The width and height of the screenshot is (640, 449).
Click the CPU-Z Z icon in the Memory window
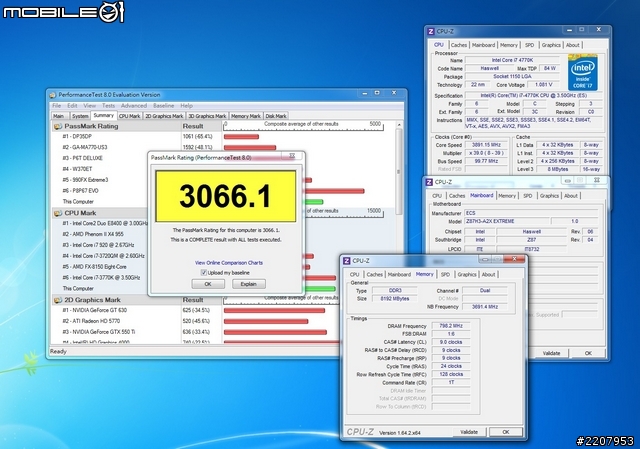click(x=347, y=261)
